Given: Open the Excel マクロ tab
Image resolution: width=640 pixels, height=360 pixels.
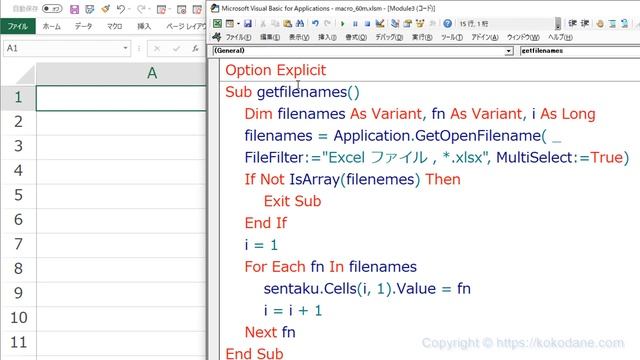Looking at the screenshot, I should [x=114, y=26].
